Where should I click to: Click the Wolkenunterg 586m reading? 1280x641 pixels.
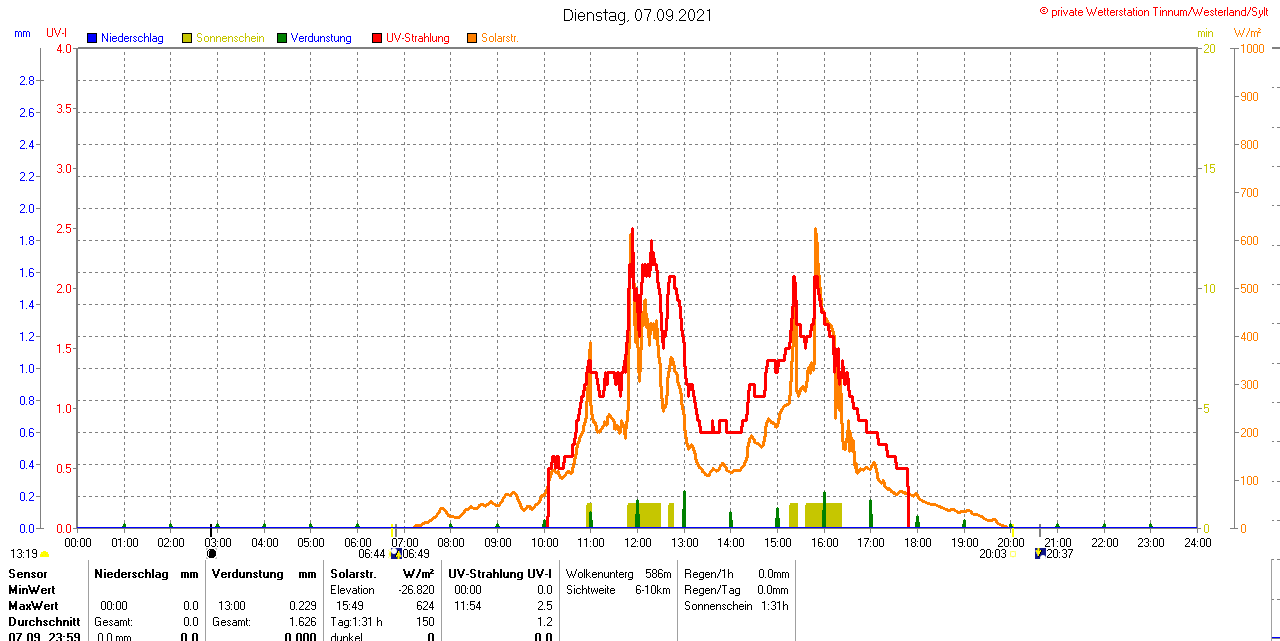(618, 574)
